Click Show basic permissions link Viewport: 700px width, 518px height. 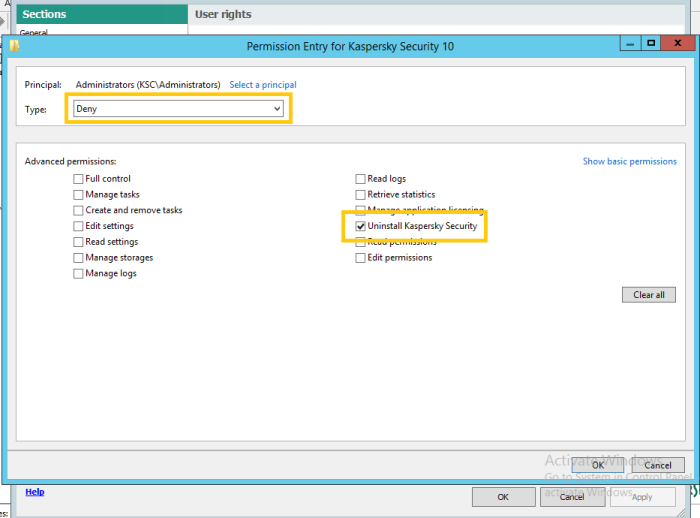tap(629, 161)
